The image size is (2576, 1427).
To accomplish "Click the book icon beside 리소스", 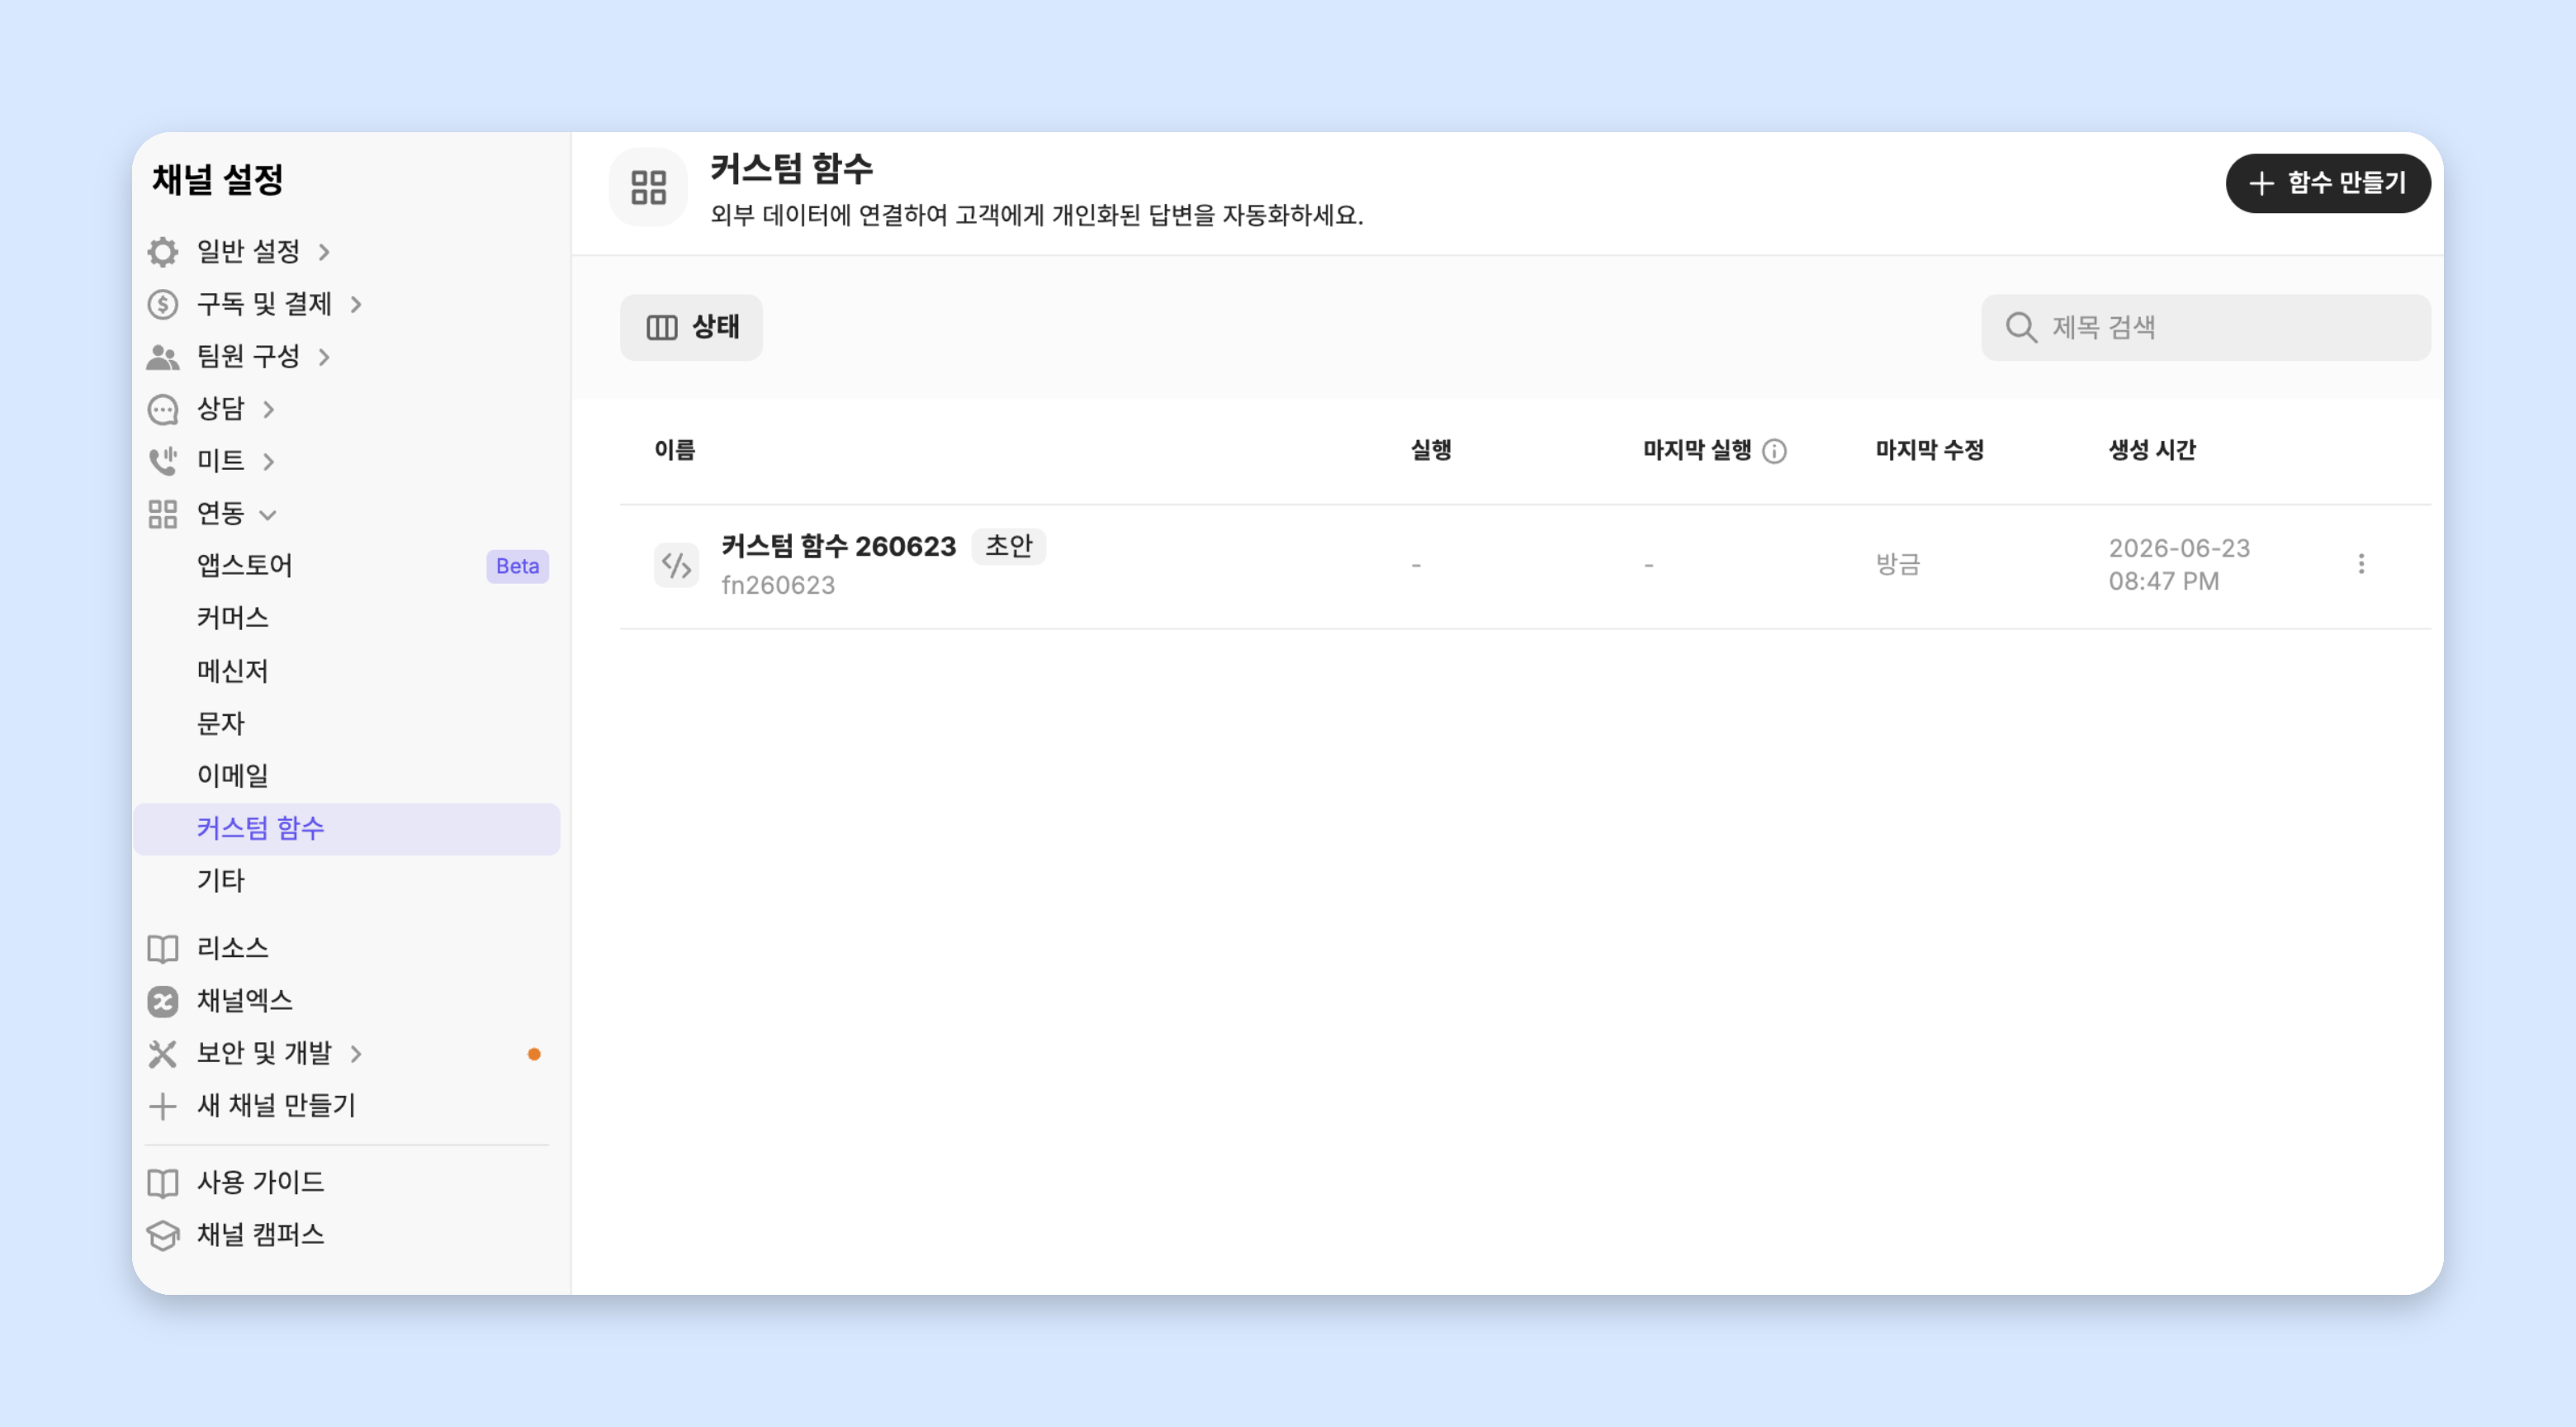I will 163,948.
